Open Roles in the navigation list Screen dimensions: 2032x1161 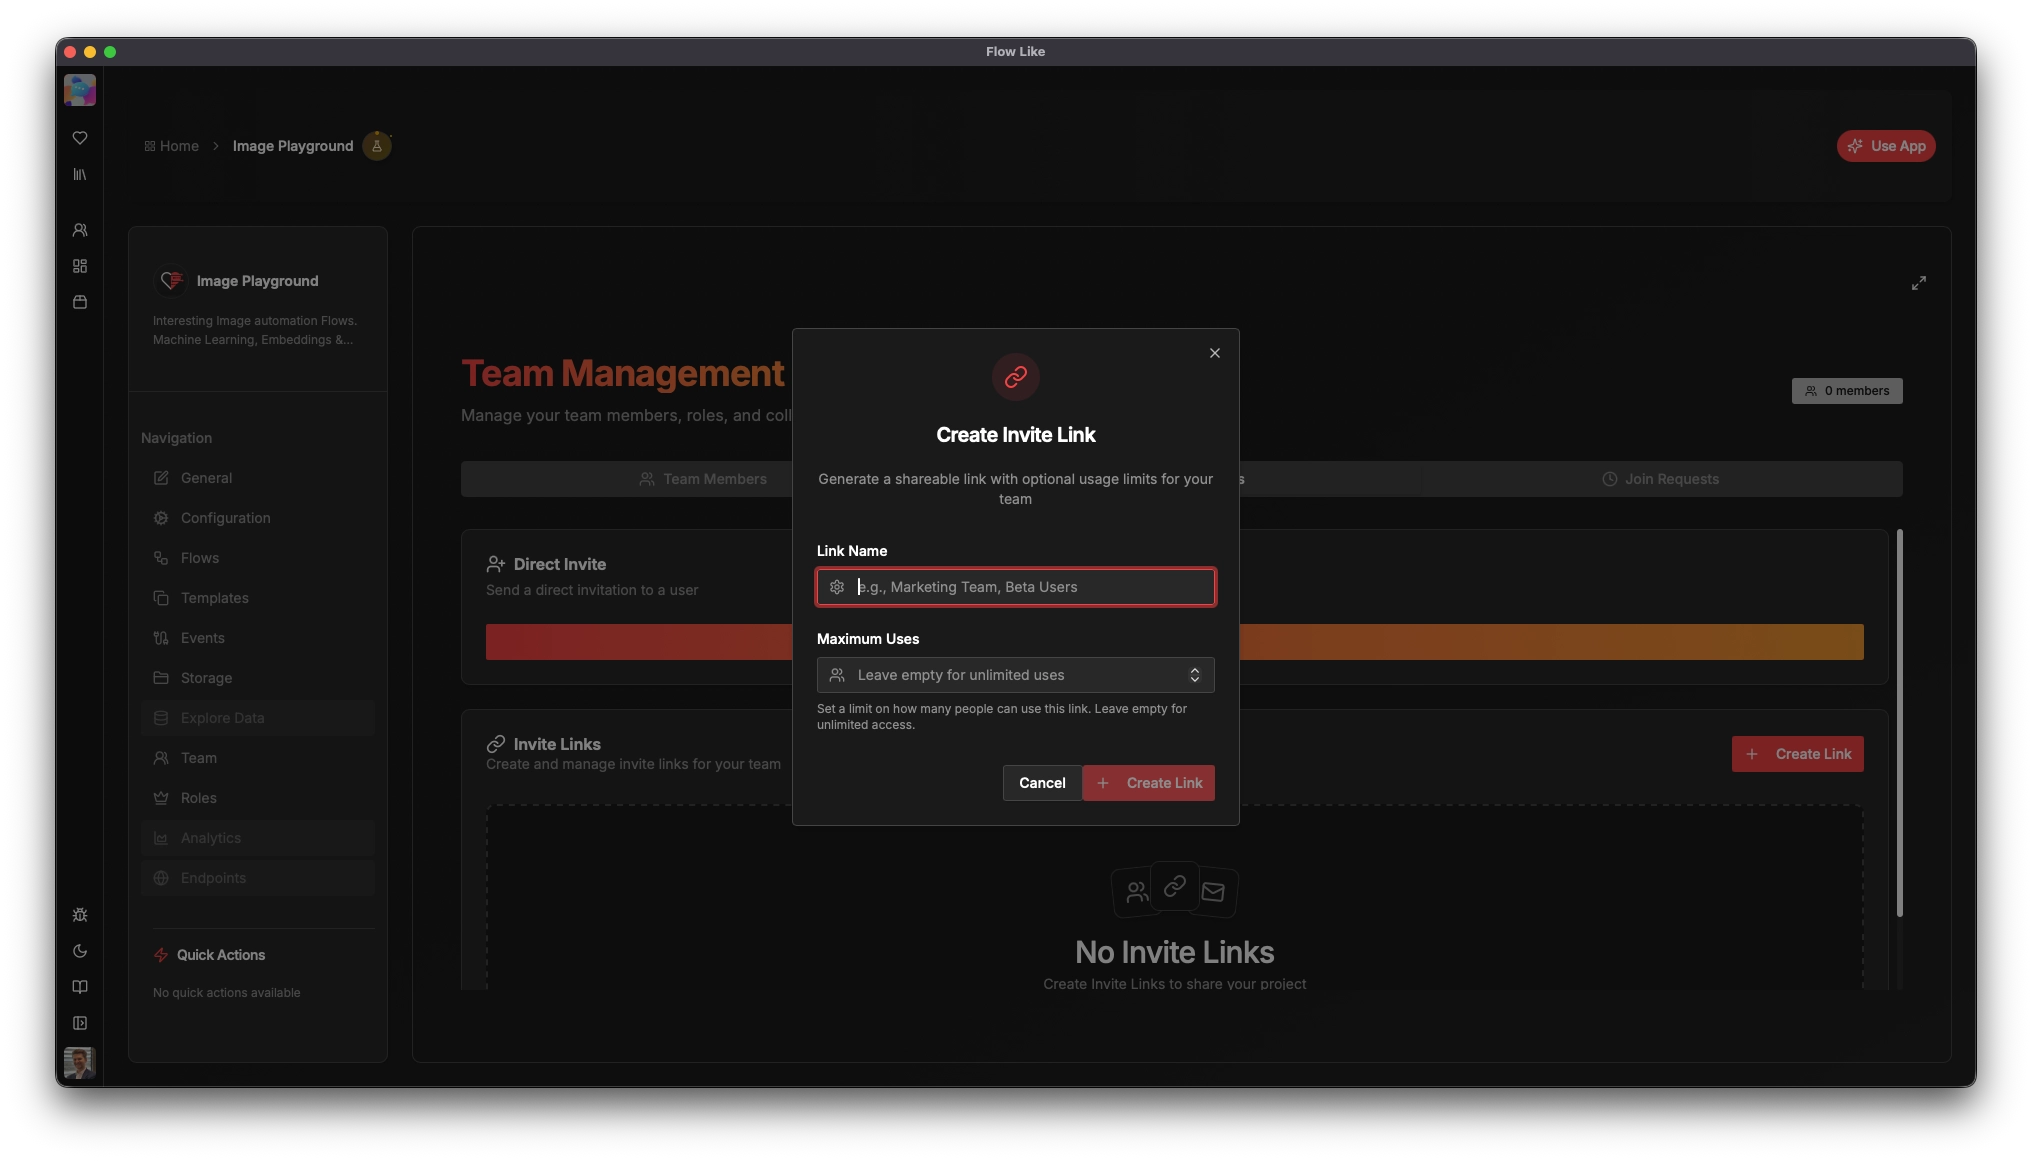pos(198,798)
